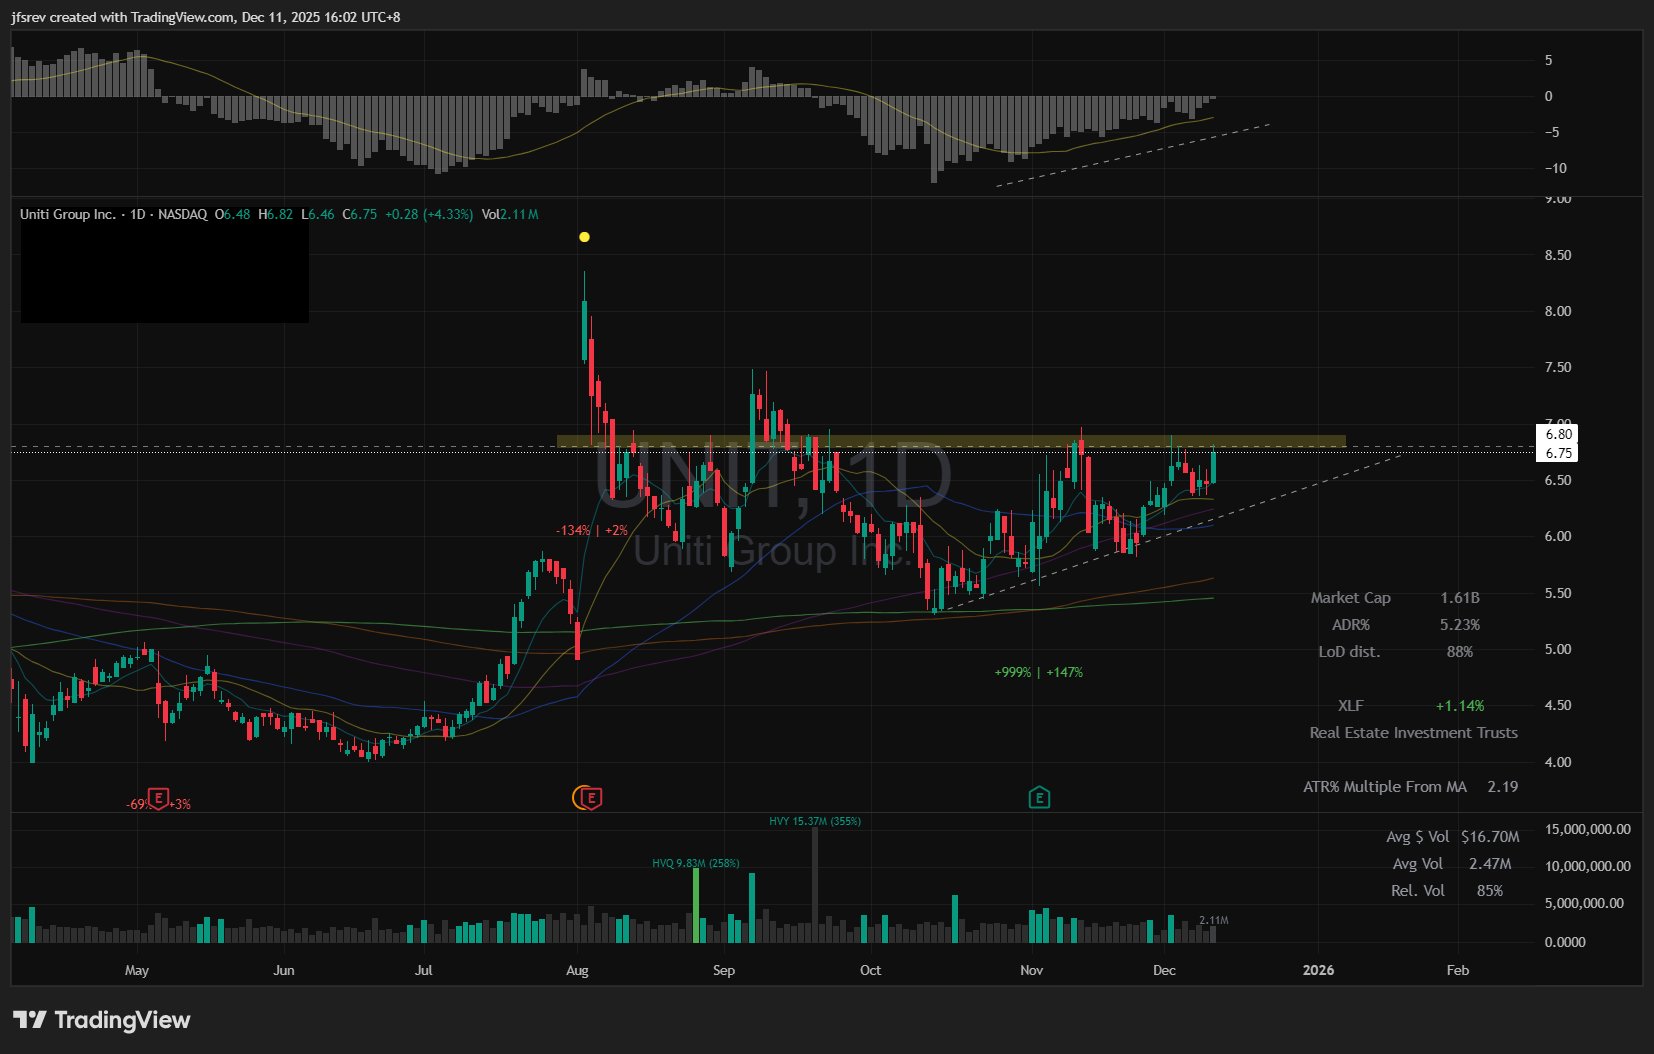Click the 2.47M average volume value
This screenshot has width=1654, height=1054.
tap(1490, 864)
